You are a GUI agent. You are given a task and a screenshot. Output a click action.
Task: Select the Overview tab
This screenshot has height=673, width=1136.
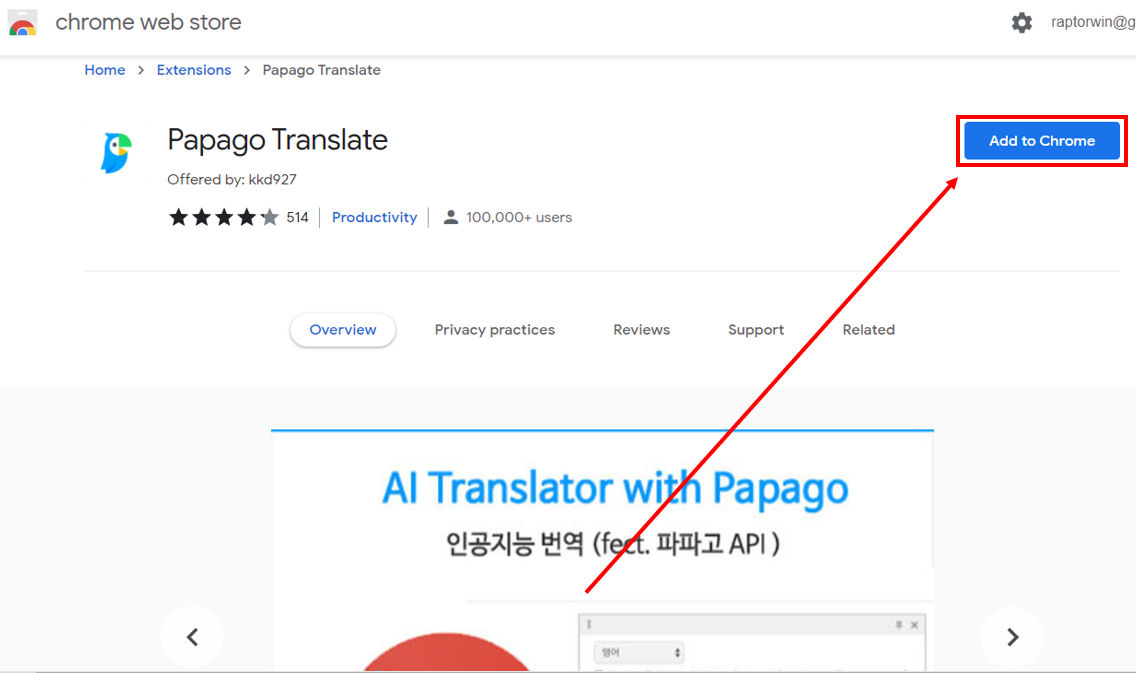[x=343, y=330]
